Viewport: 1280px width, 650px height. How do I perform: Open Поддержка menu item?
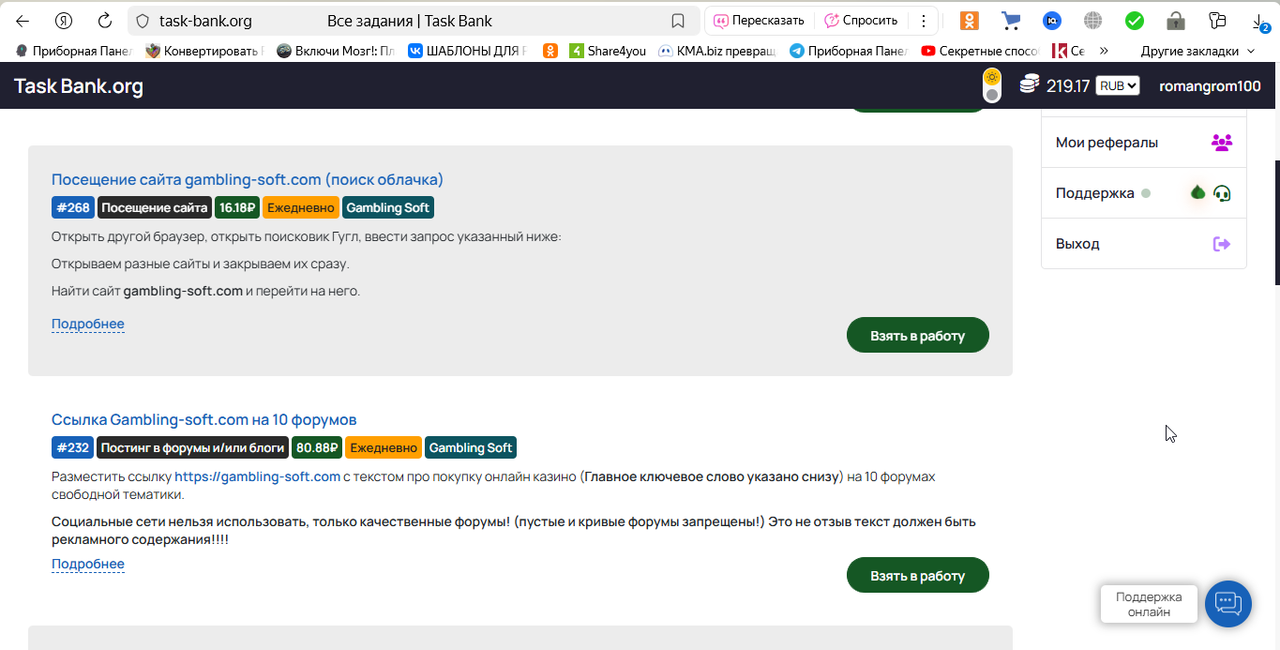[1144, 193]
